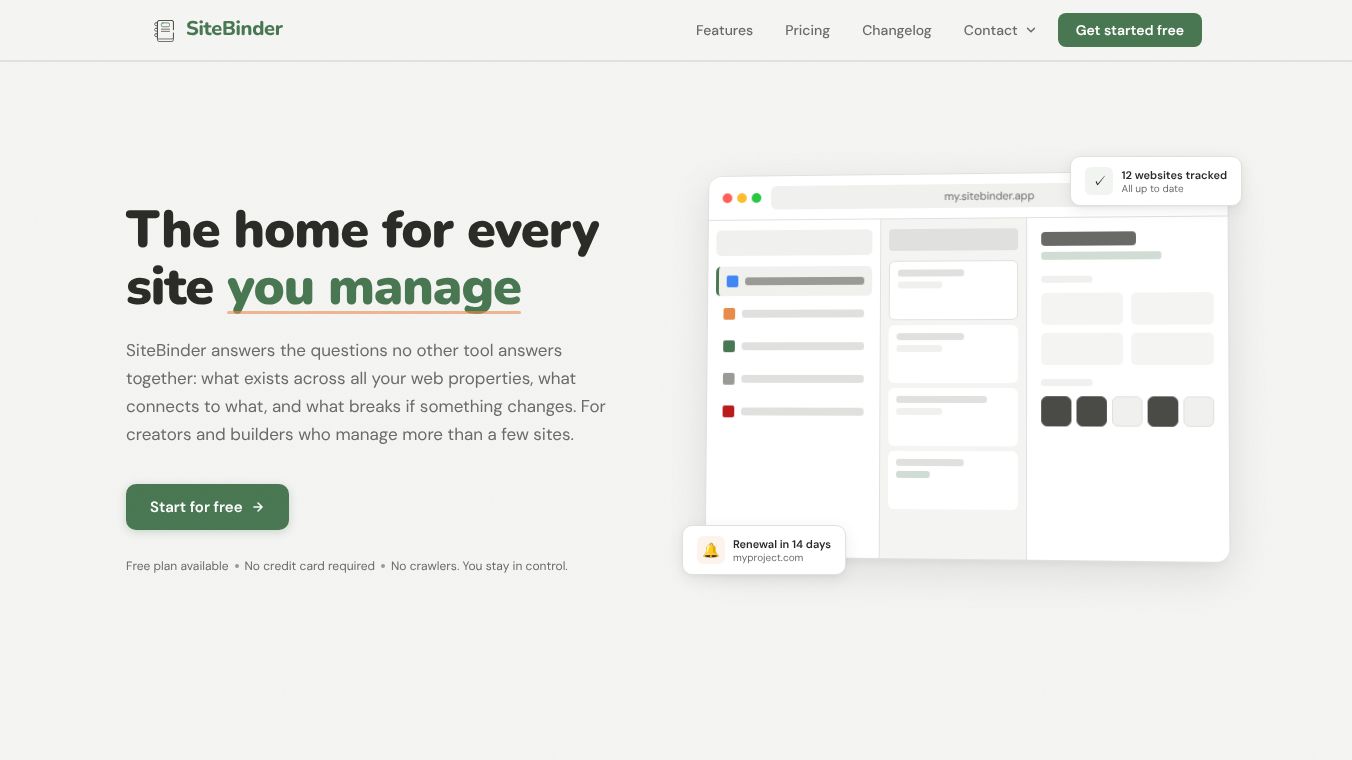Select the green square site row
Screen dimensions: 1352x760
click(x=794, y=346)
